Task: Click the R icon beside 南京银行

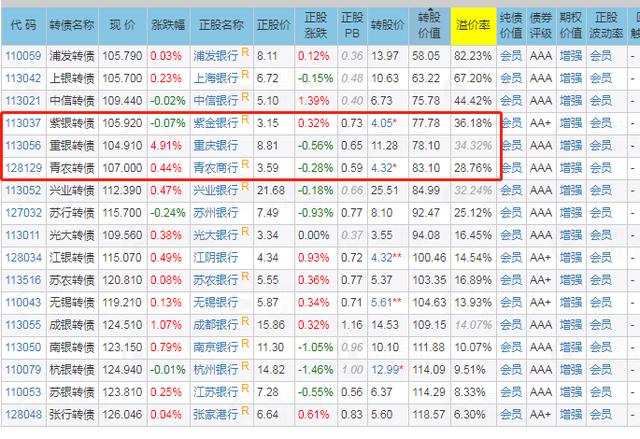Action: point(245,344)
